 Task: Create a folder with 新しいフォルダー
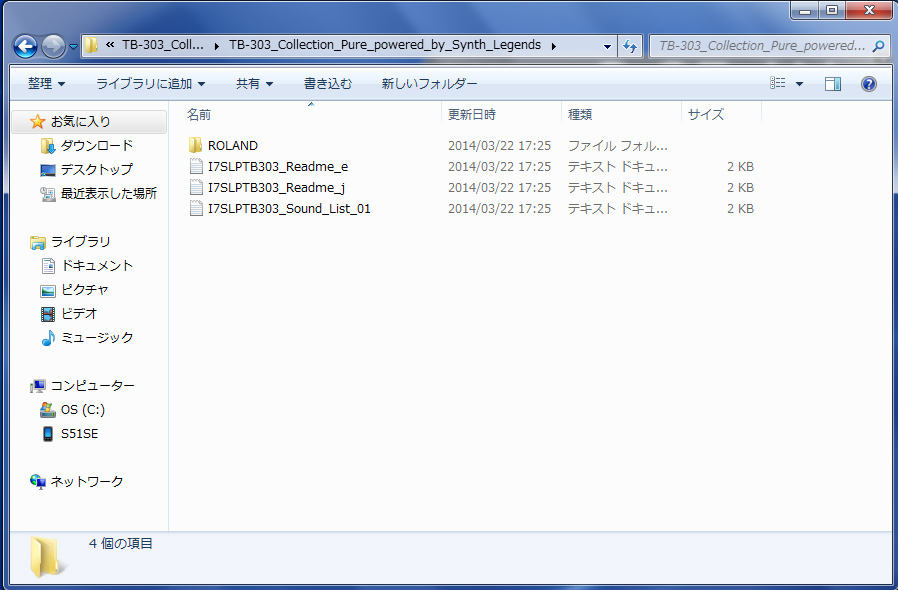[x=429, y=84]
